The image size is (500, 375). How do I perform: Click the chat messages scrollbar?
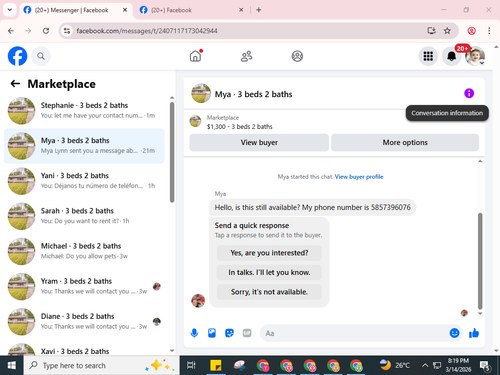tap(480, 261)
